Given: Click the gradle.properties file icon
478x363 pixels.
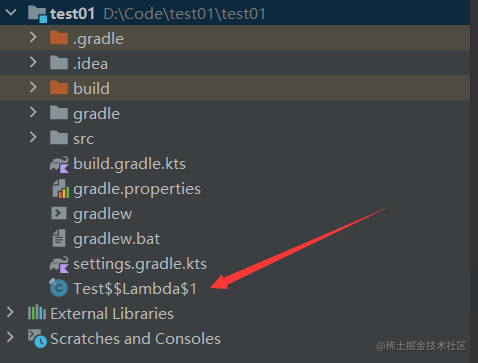Looking at the screenshot, I should click(x=61, y=189).
